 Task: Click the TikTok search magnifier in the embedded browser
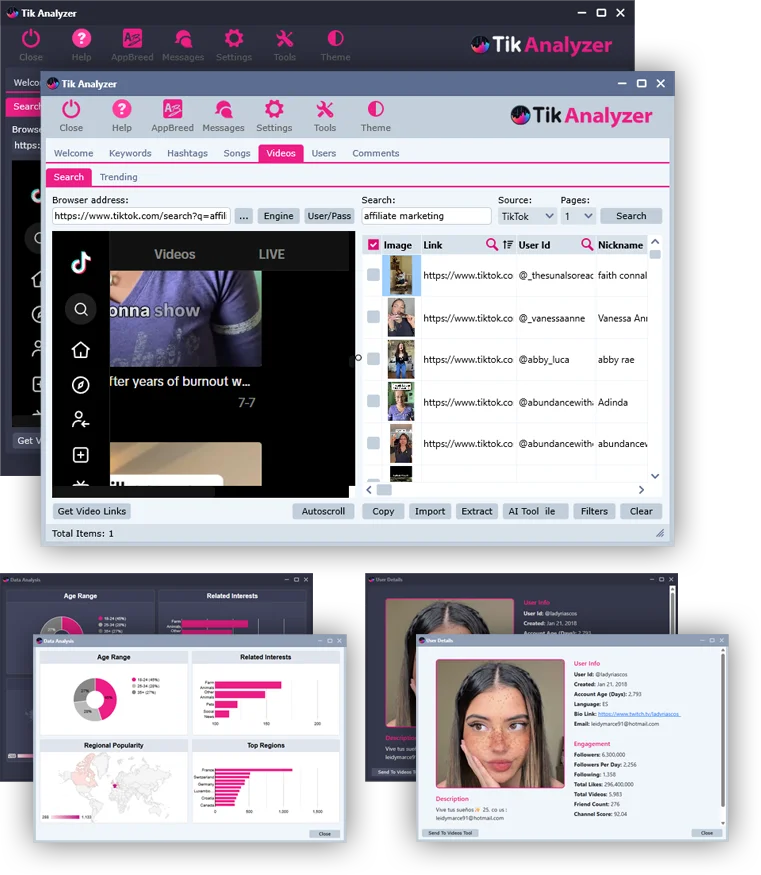click(x=81, y=310)
